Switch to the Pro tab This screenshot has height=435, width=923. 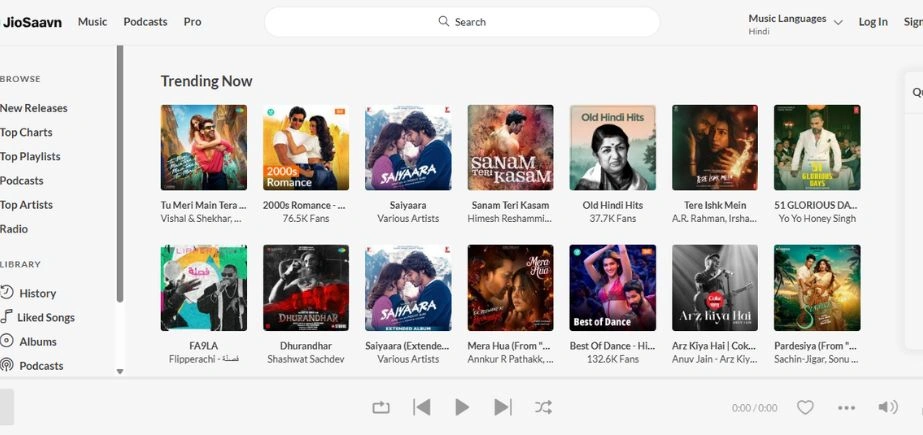click(x=192, y=21)
